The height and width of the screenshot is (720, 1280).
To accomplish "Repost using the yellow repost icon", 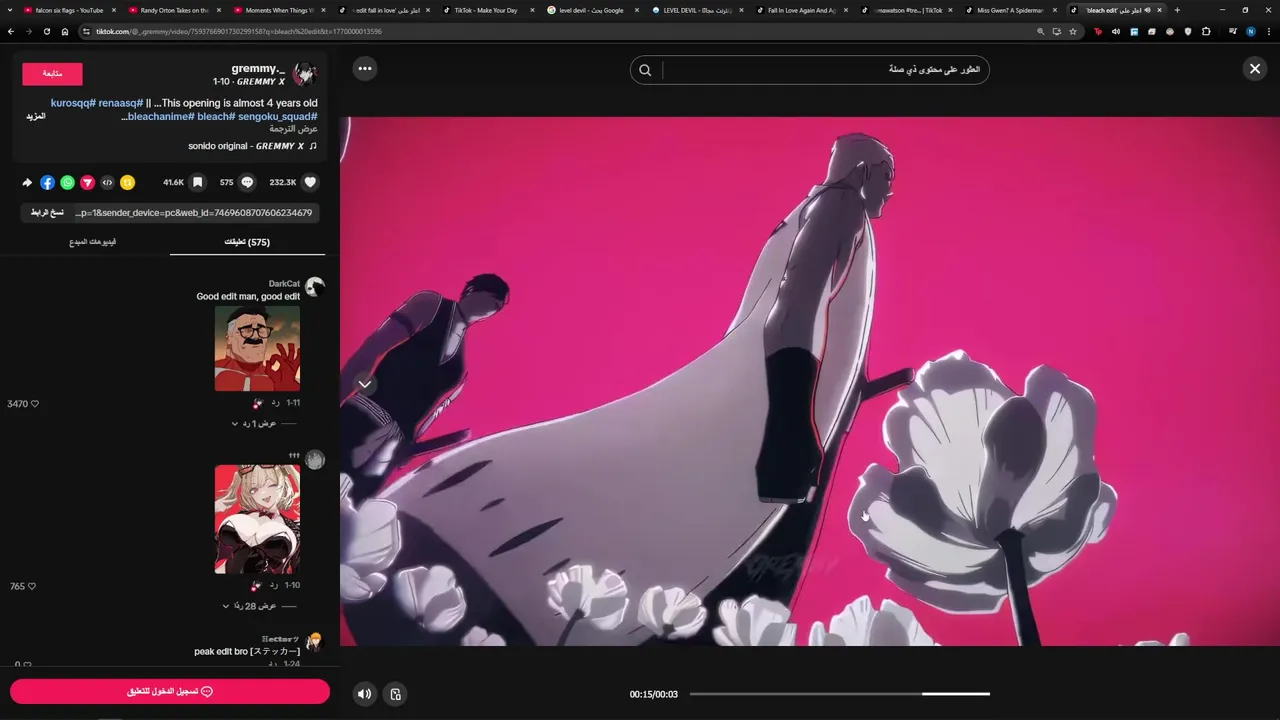I will click(x=127, y=182).
